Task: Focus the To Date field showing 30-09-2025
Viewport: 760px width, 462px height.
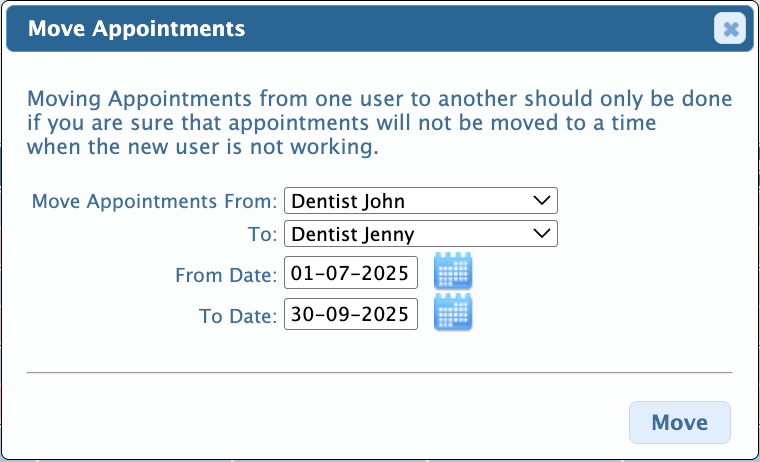Action: pos(350,314)
